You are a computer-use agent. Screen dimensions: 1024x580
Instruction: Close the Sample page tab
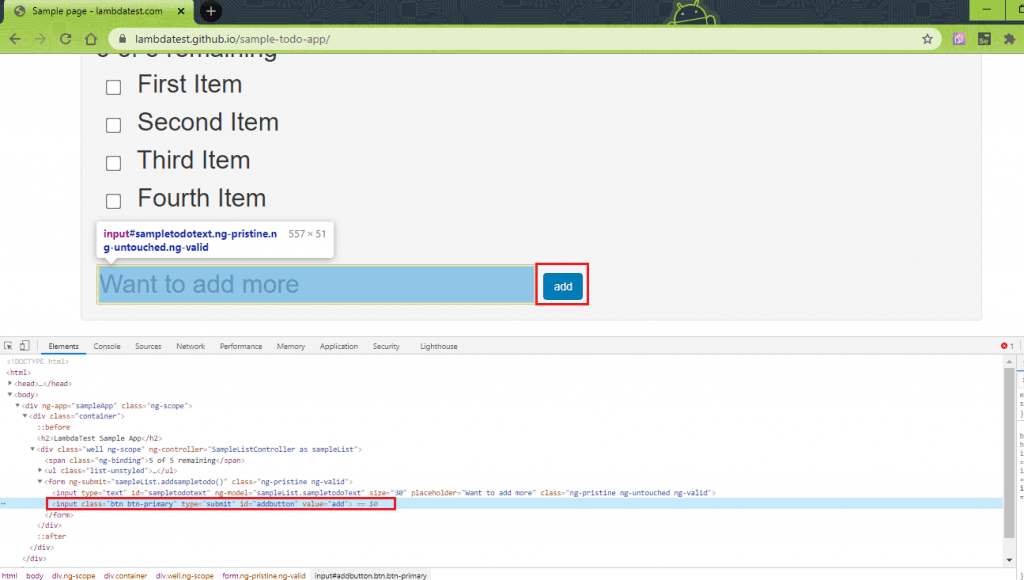click(x=182, y=11)
